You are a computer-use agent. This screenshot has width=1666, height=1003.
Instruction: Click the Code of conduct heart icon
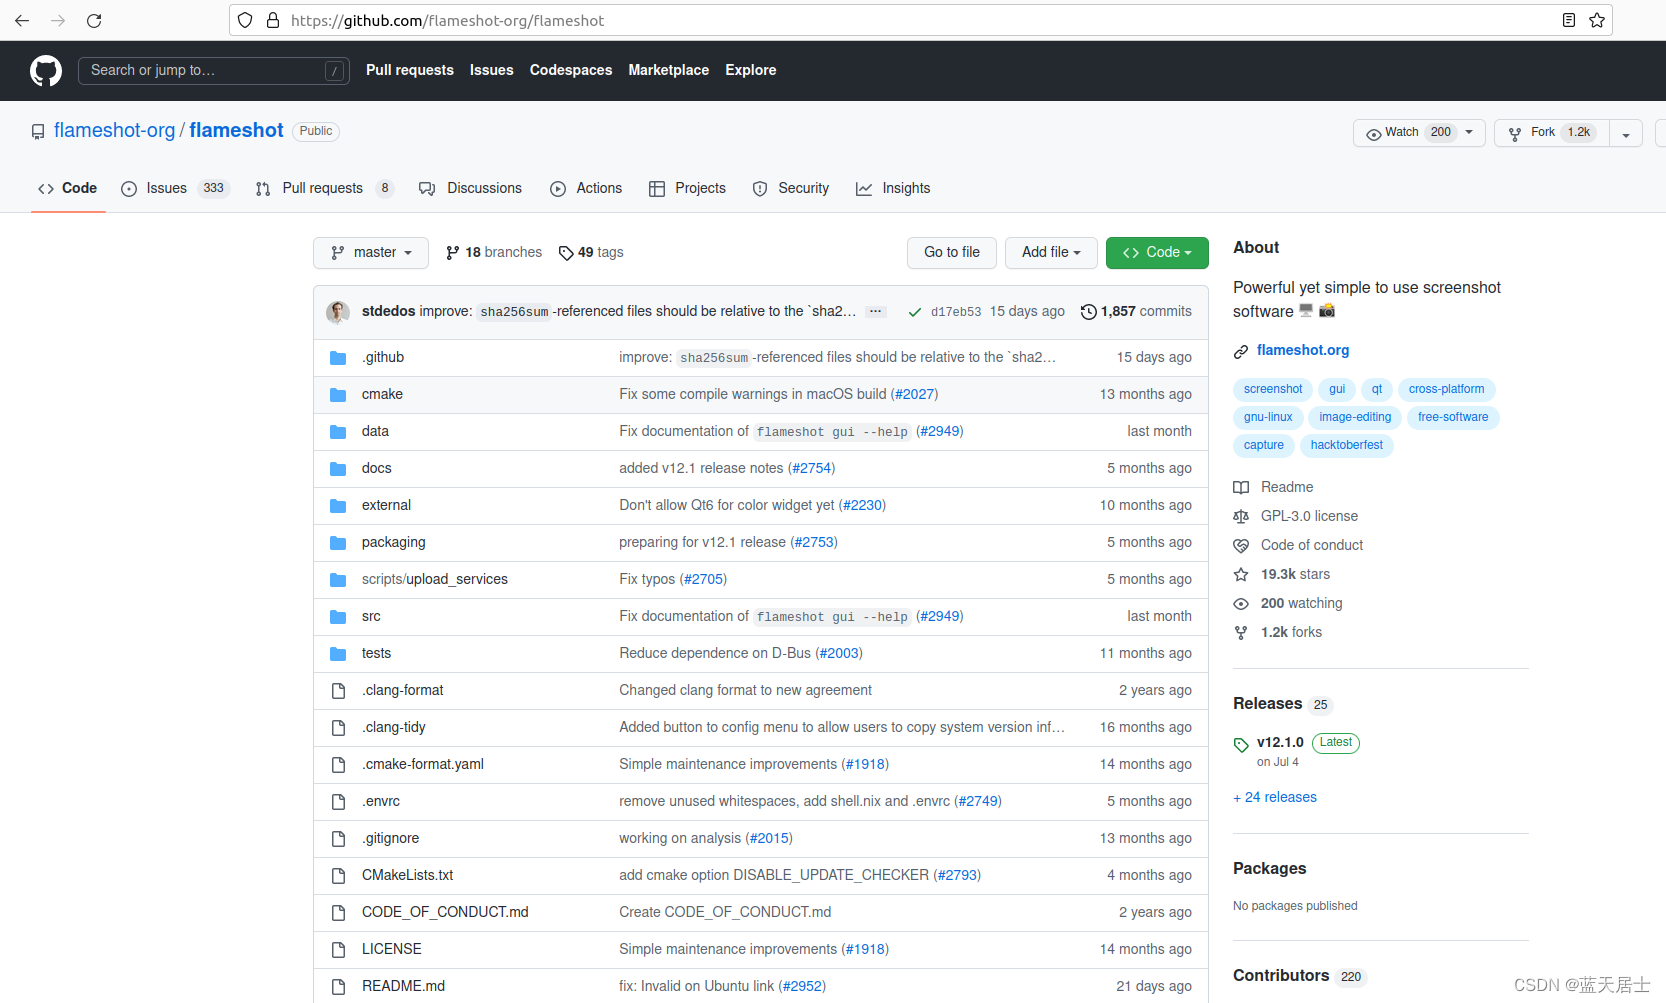[x=1241, y=546]
